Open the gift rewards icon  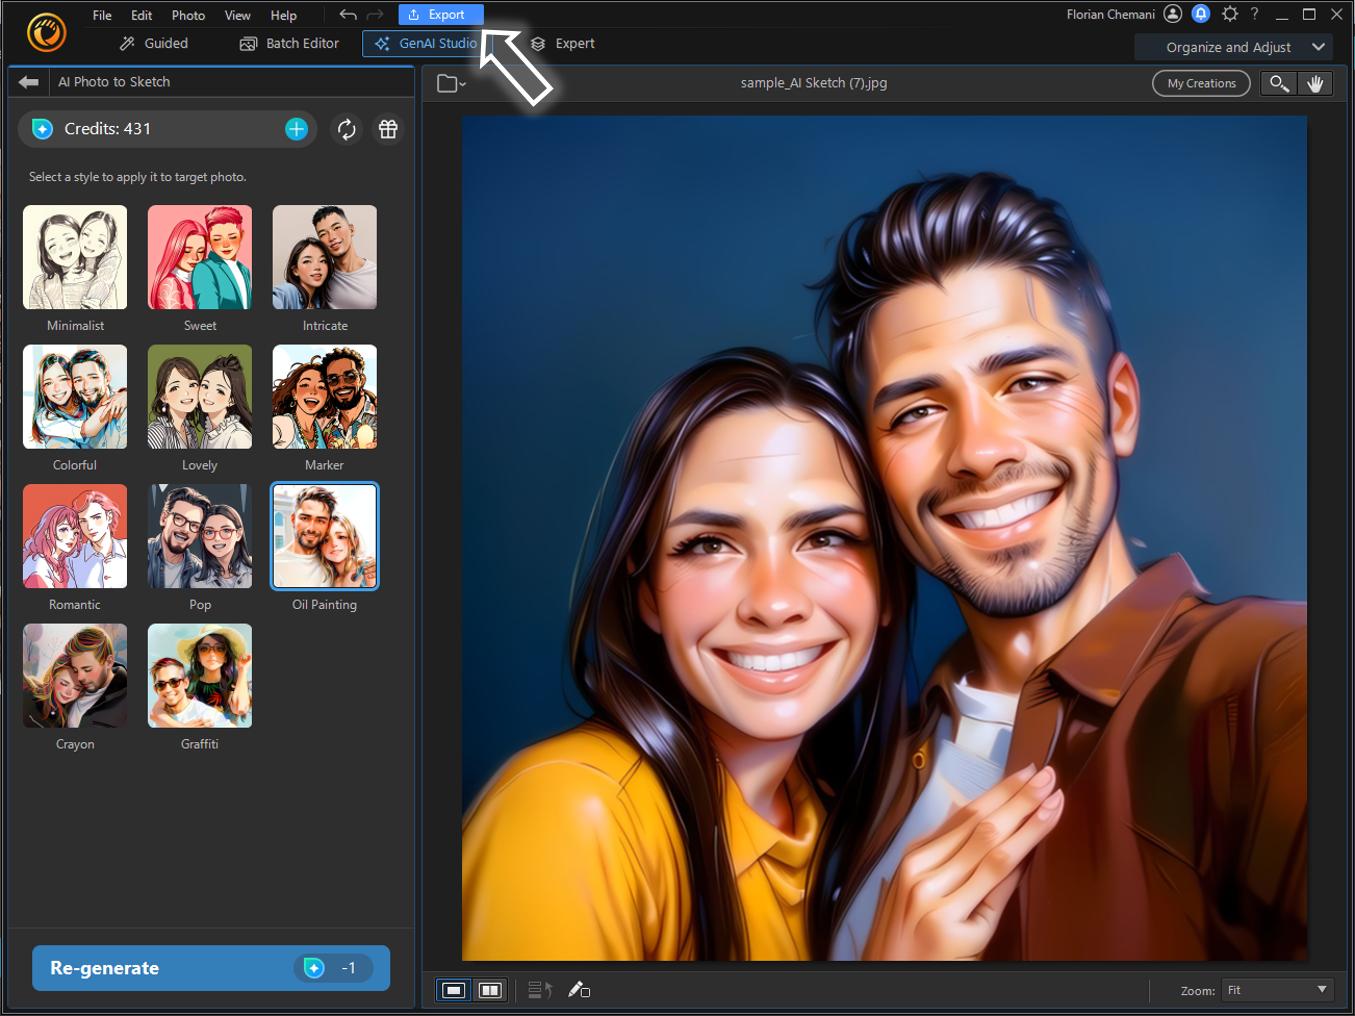388,129
